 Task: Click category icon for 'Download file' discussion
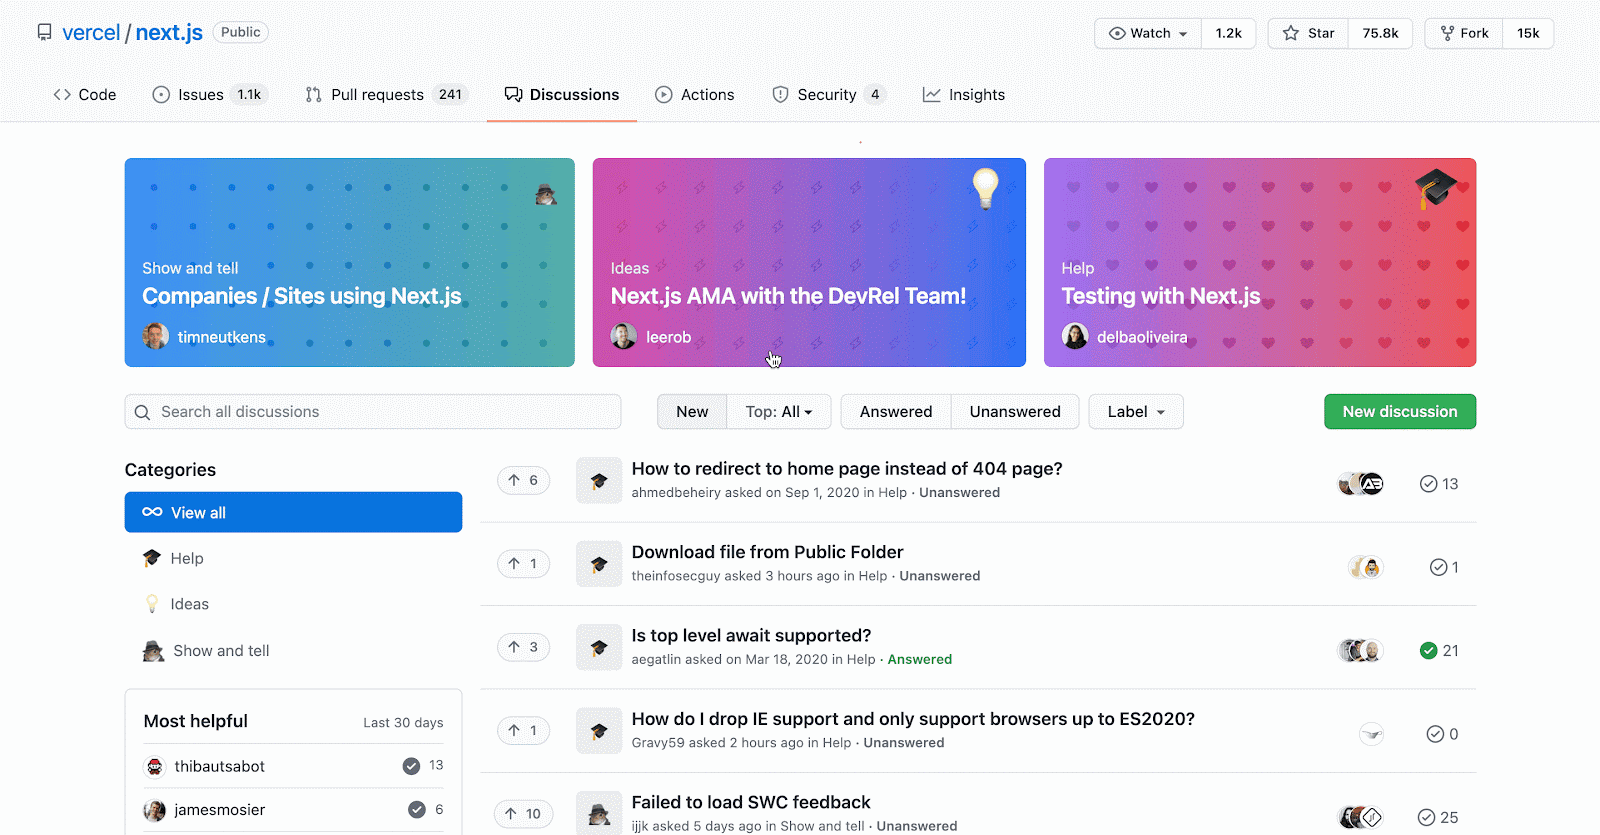click(x=599, y=564)
